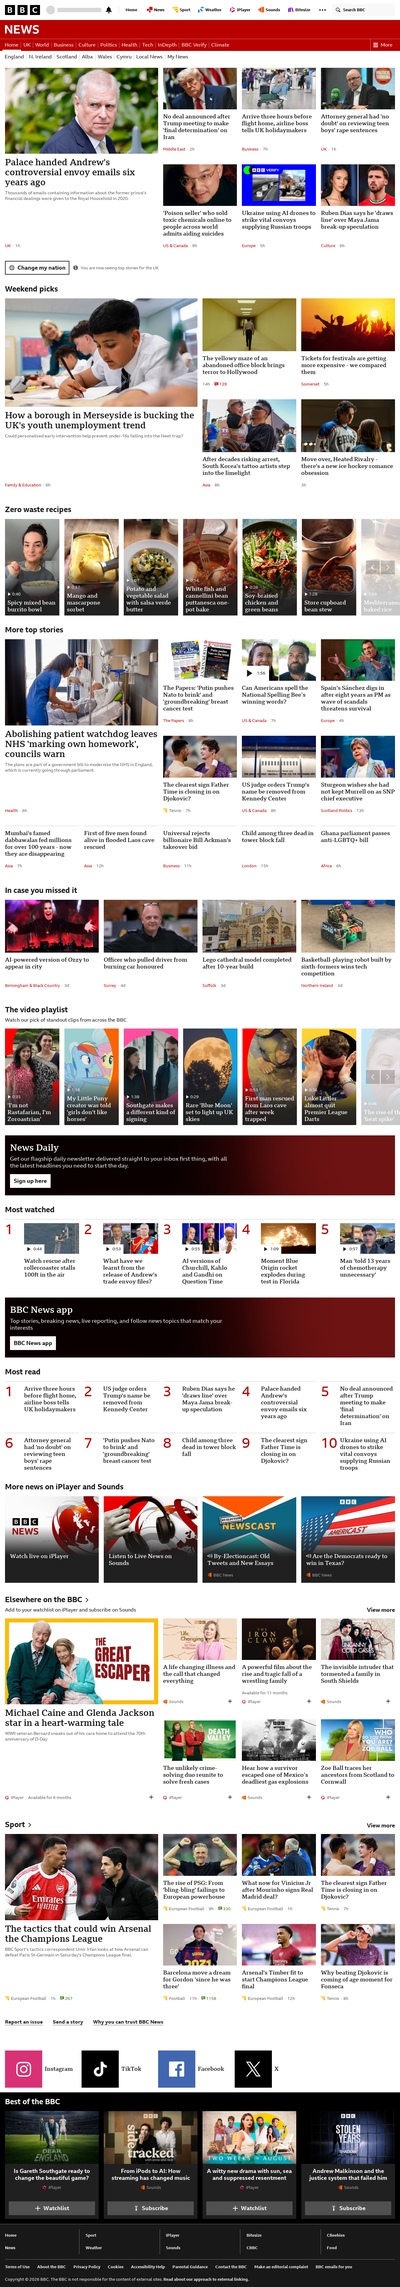Open the X social icon
This screenshot has width=400, height=2287.
(252, 2068)
